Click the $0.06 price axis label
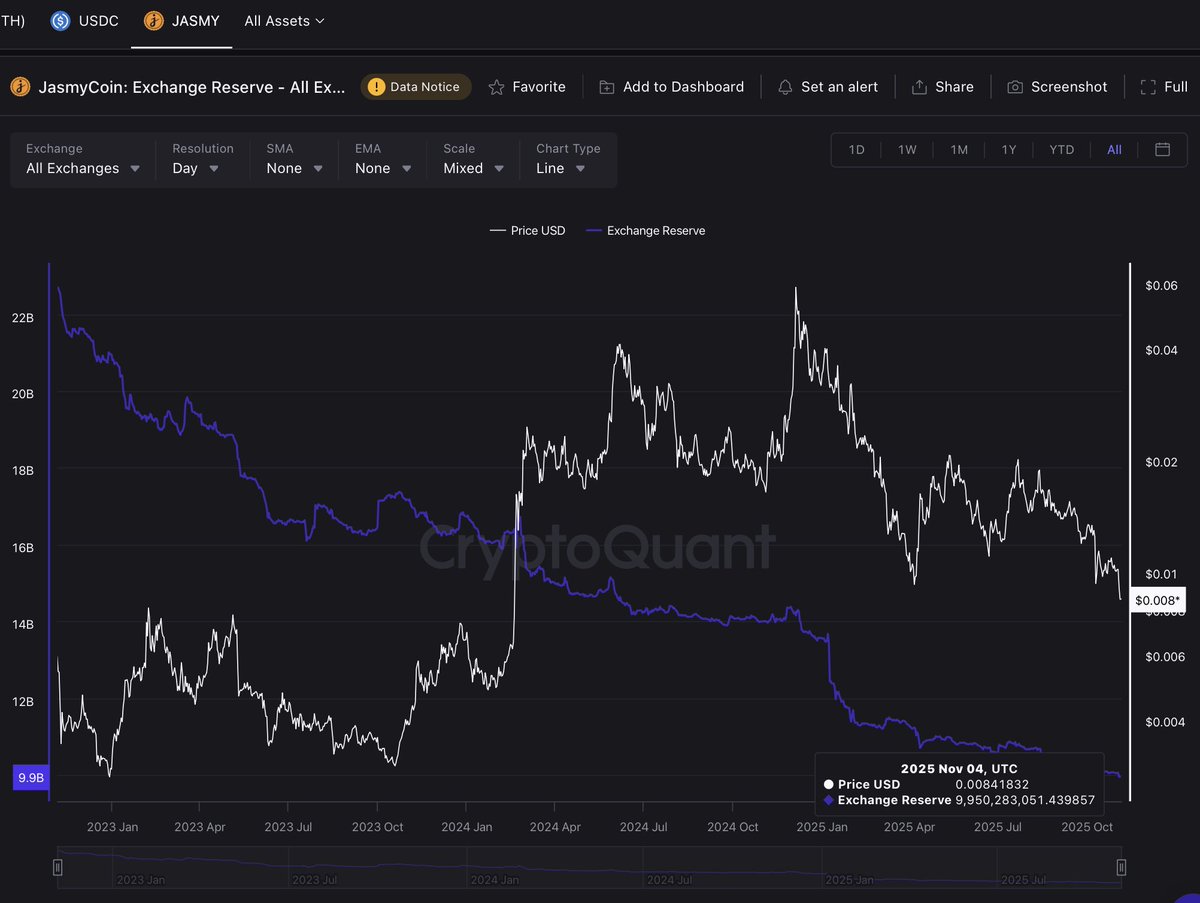Viewport: 1200px width, 903px height. coord(1162,286)
